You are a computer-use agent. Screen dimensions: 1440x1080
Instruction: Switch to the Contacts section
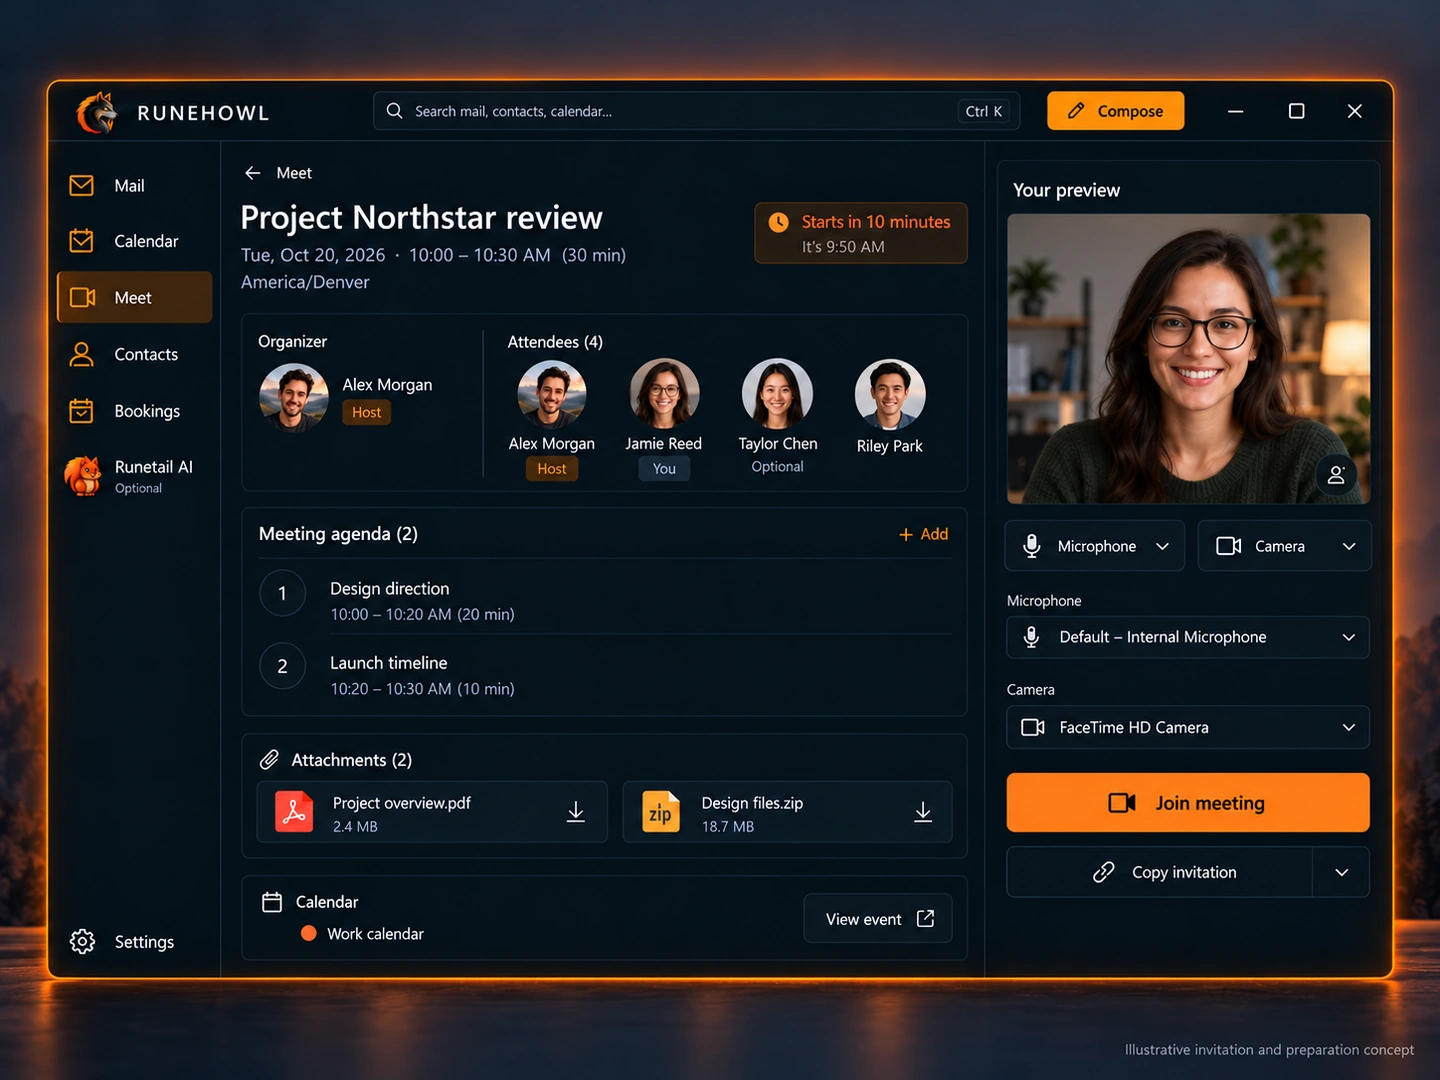point(135,354)
